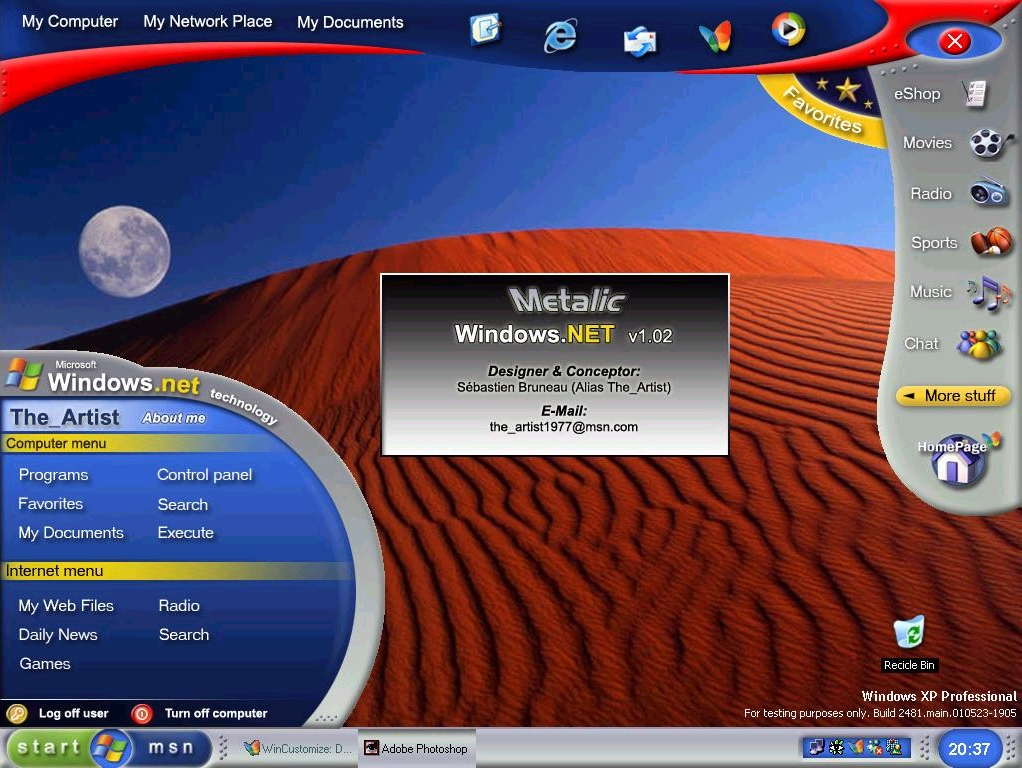
Task: Click the Radio label in sidebar
Action: 931,194
